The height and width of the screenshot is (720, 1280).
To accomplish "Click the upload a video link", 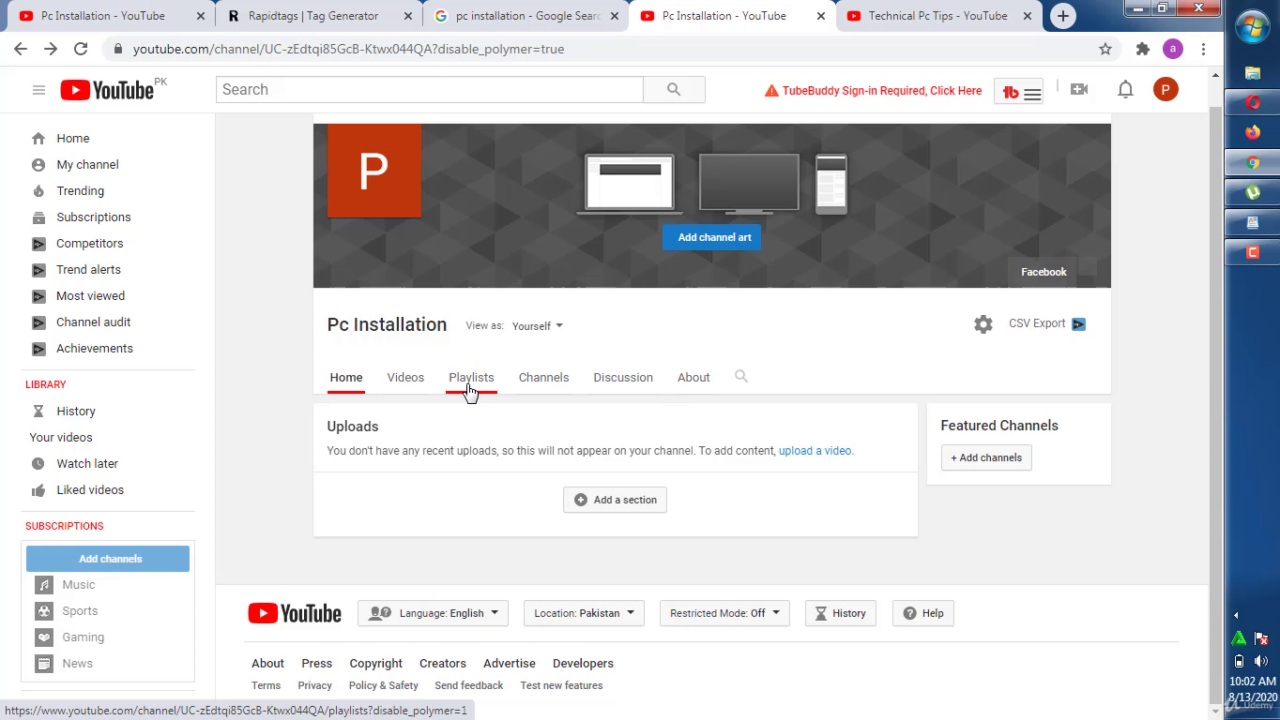I will [815, 451].
